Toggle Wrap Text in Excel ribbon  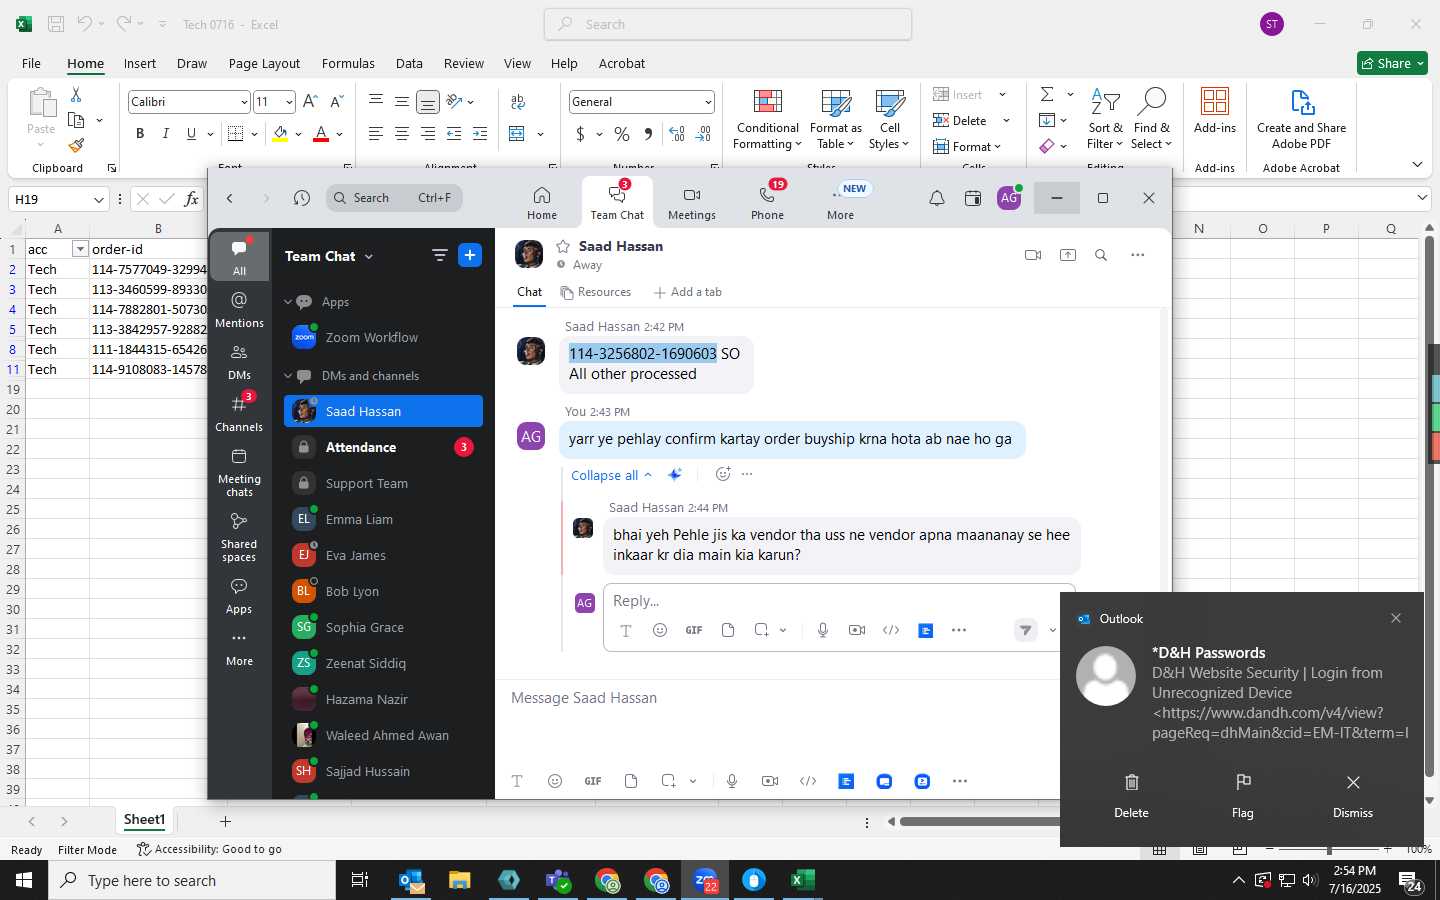click(518, 101)
